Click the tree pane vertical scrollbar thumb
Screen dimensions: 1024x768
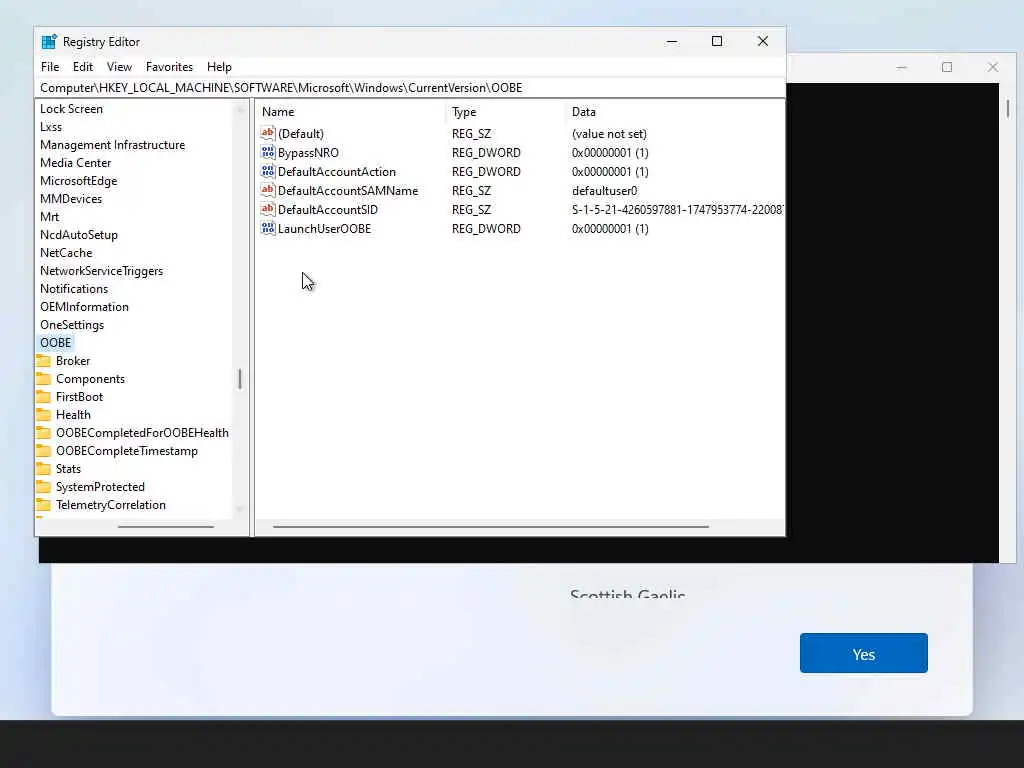pyautogui.click(x=240, y=379)
